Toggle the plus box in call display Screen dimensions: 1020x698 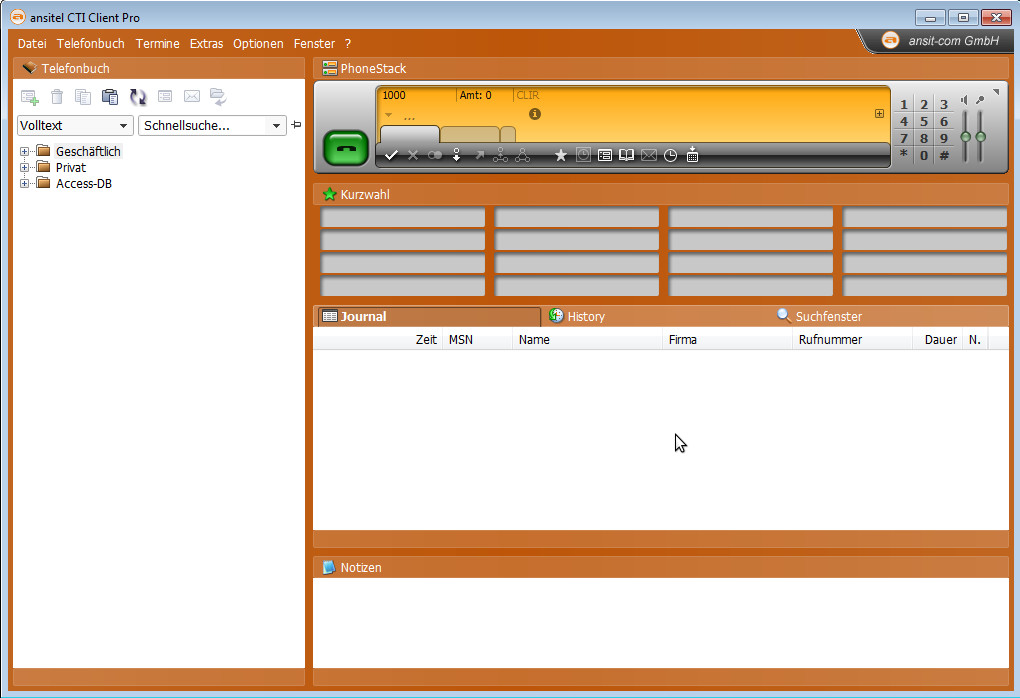(879, 114)
